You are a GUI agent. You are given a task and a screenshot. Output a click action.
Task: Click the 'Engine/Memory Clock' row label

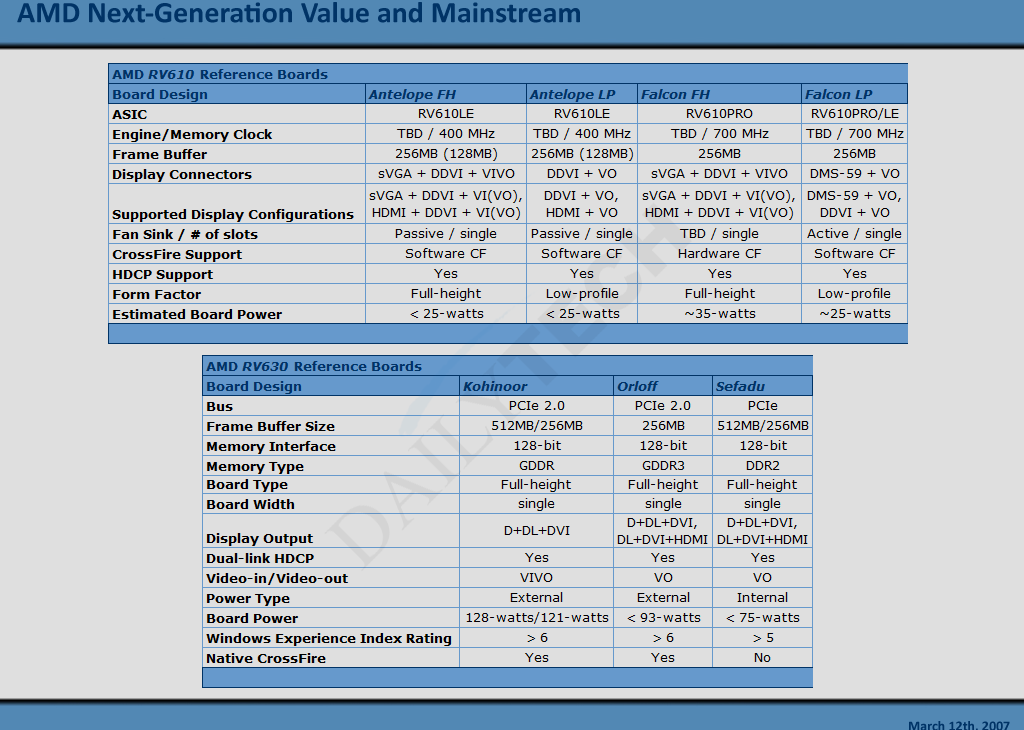point(192,134)
